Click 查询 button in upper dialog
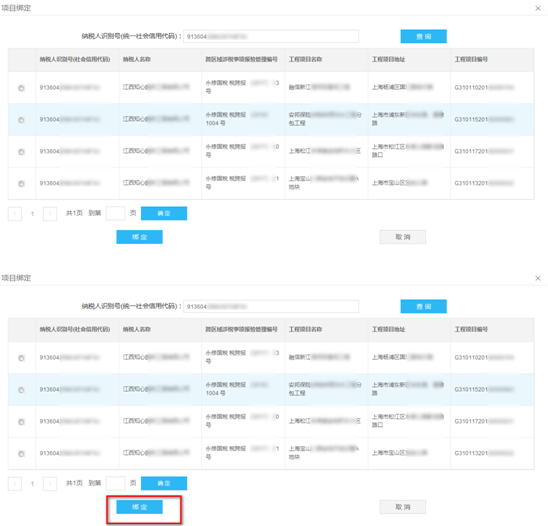548x526 pixels. click(423, 36)
